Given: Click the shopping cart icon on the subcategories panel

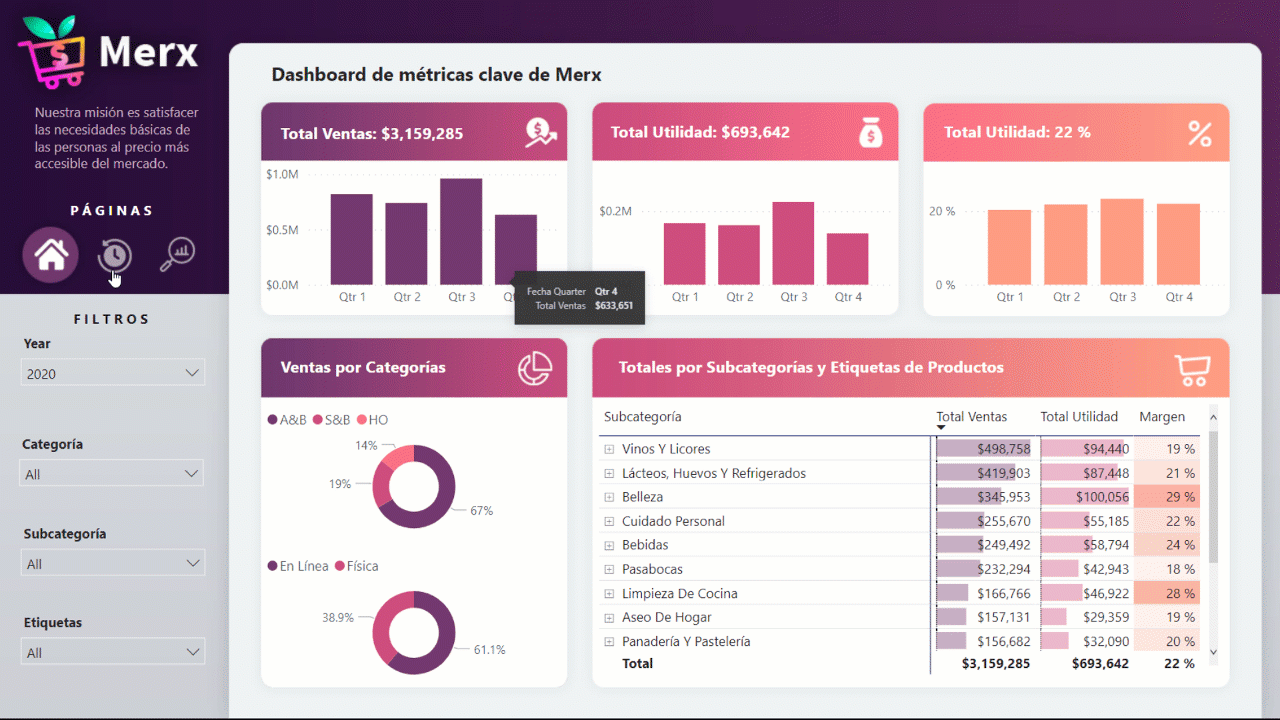Looking at the screenshot, I should 1192,367.
